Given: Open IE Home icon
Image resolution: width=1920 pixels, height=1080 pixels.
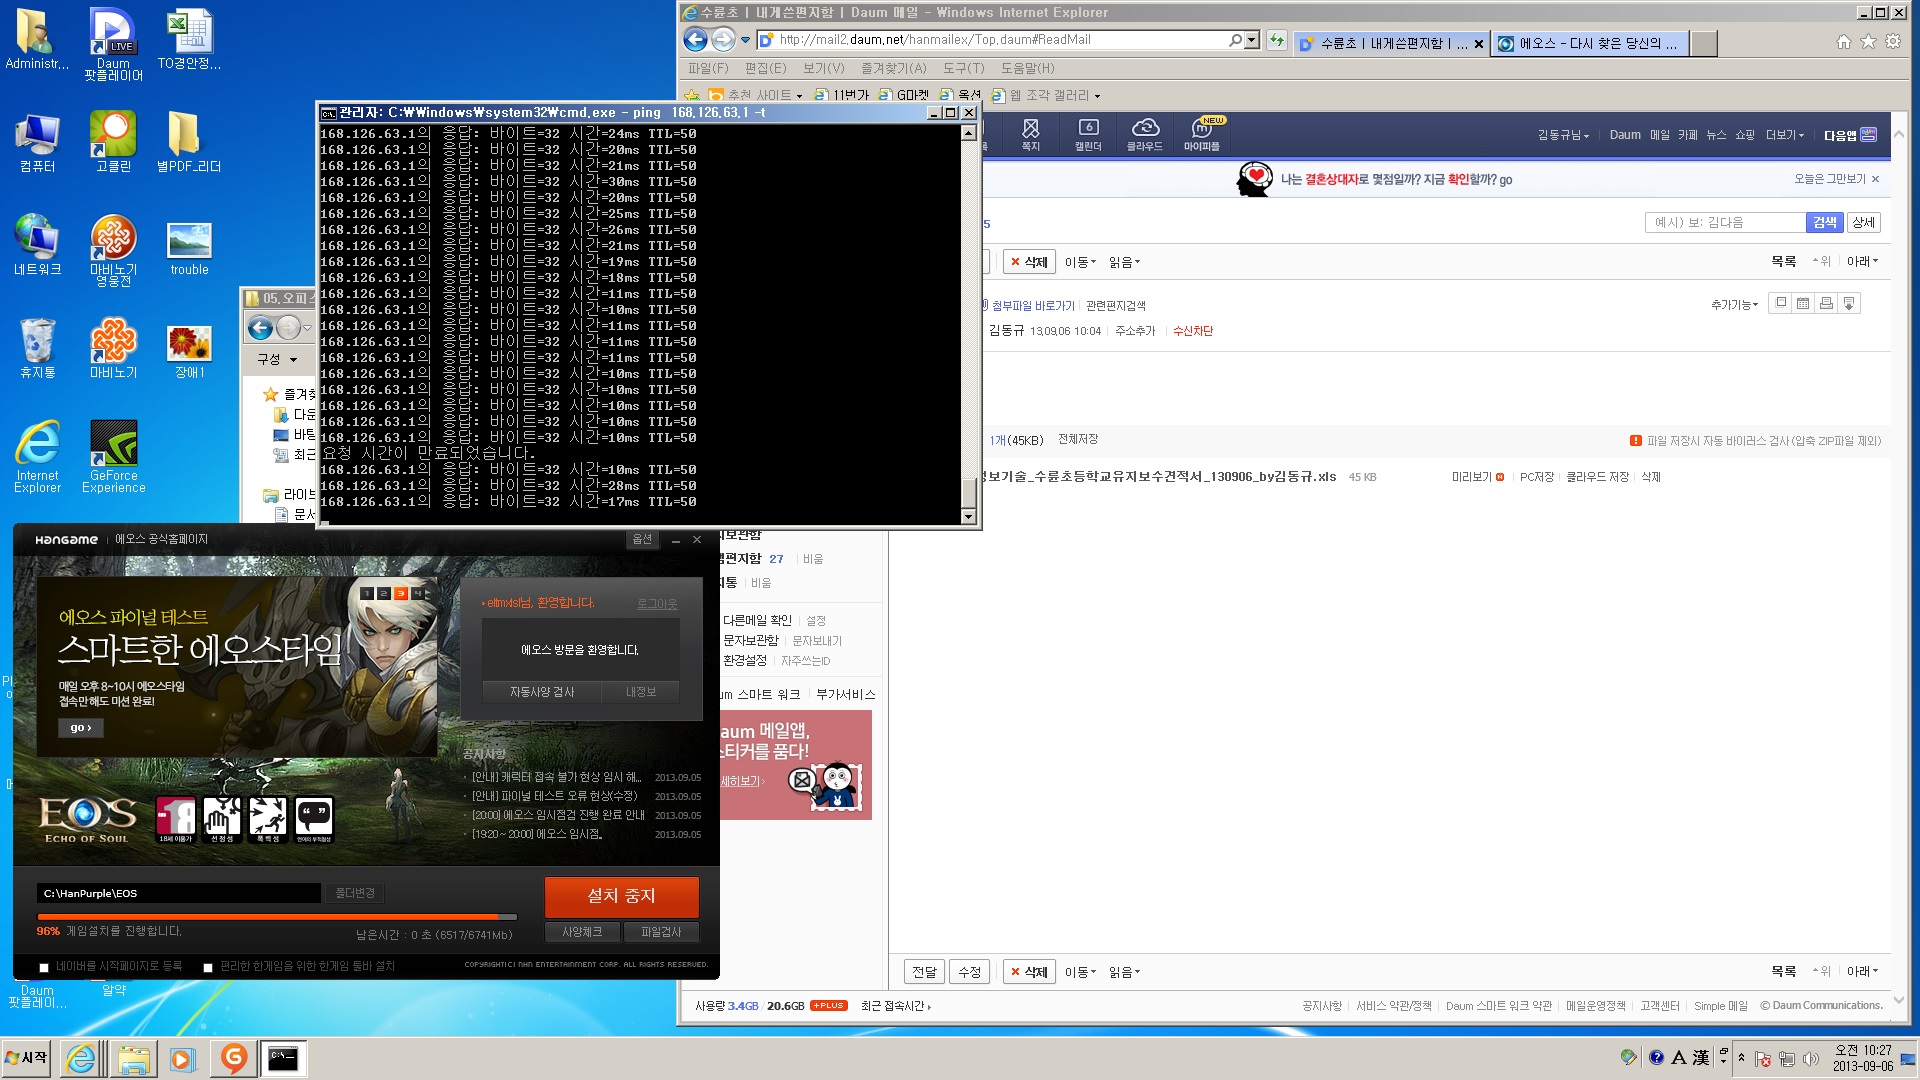Looking at the screenshot, I should (x=1843, y=42).
